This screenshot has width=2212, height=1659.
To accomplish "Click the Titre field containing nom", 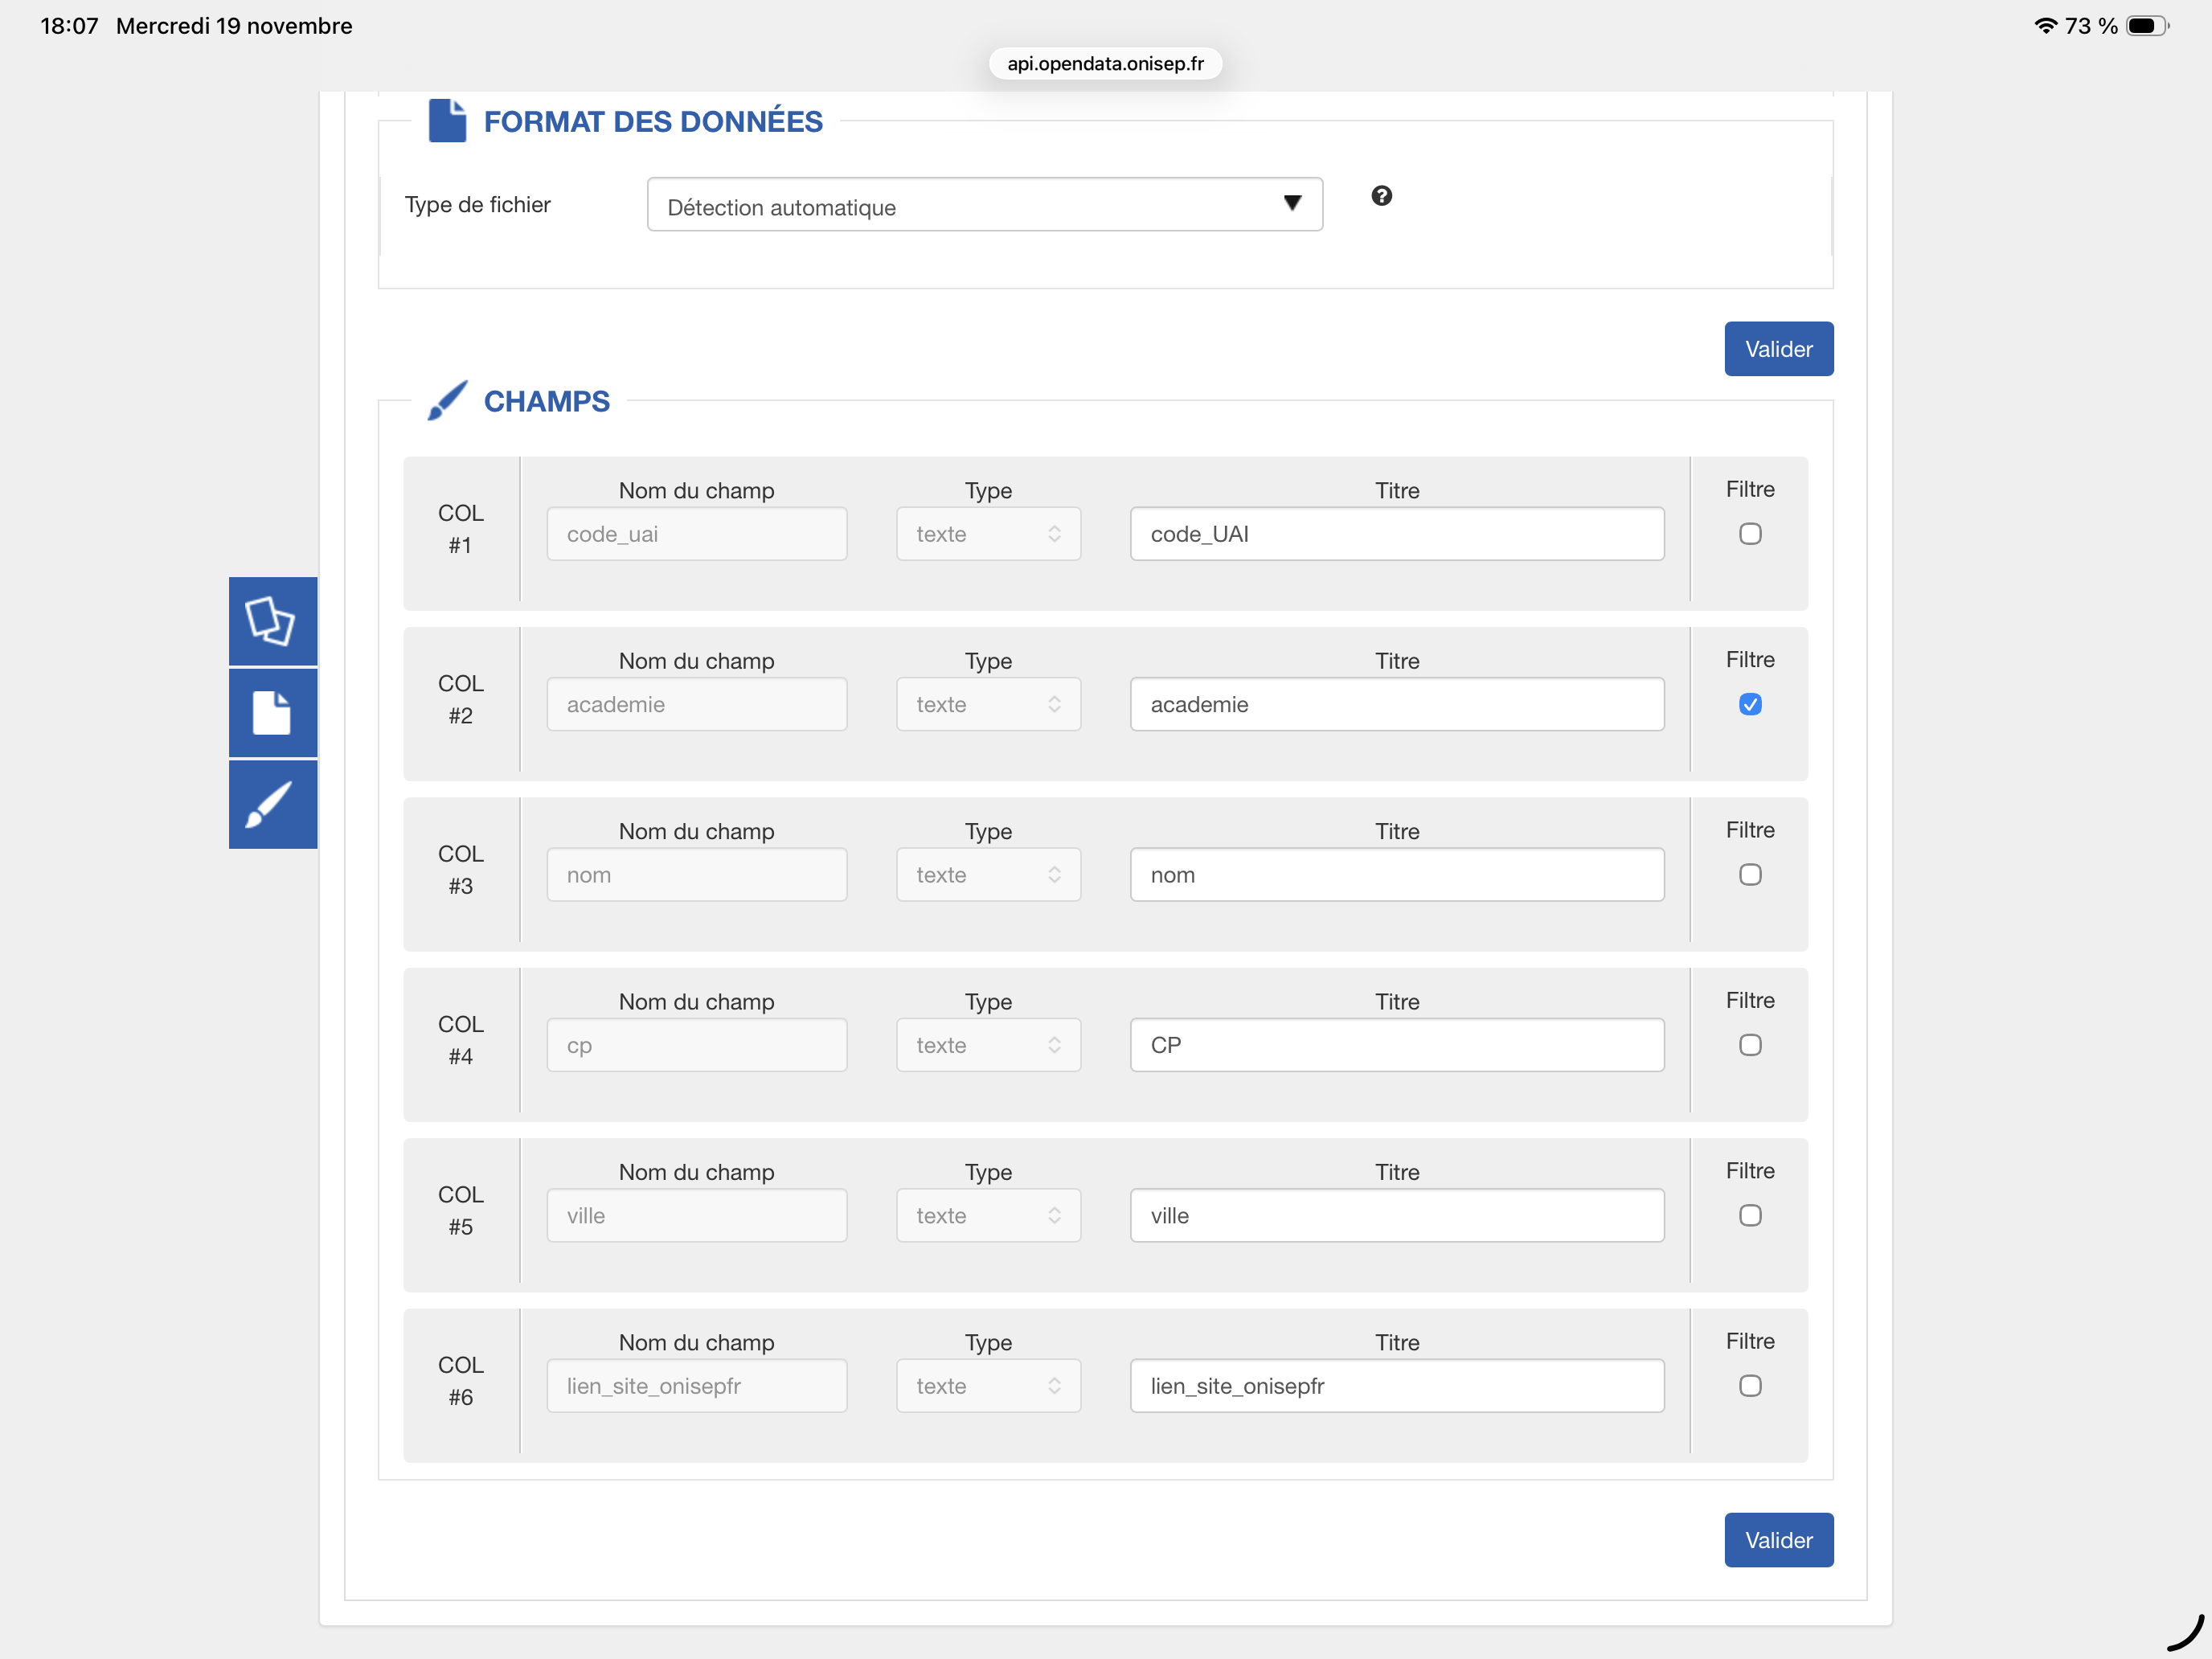I will pos(1396,875).
